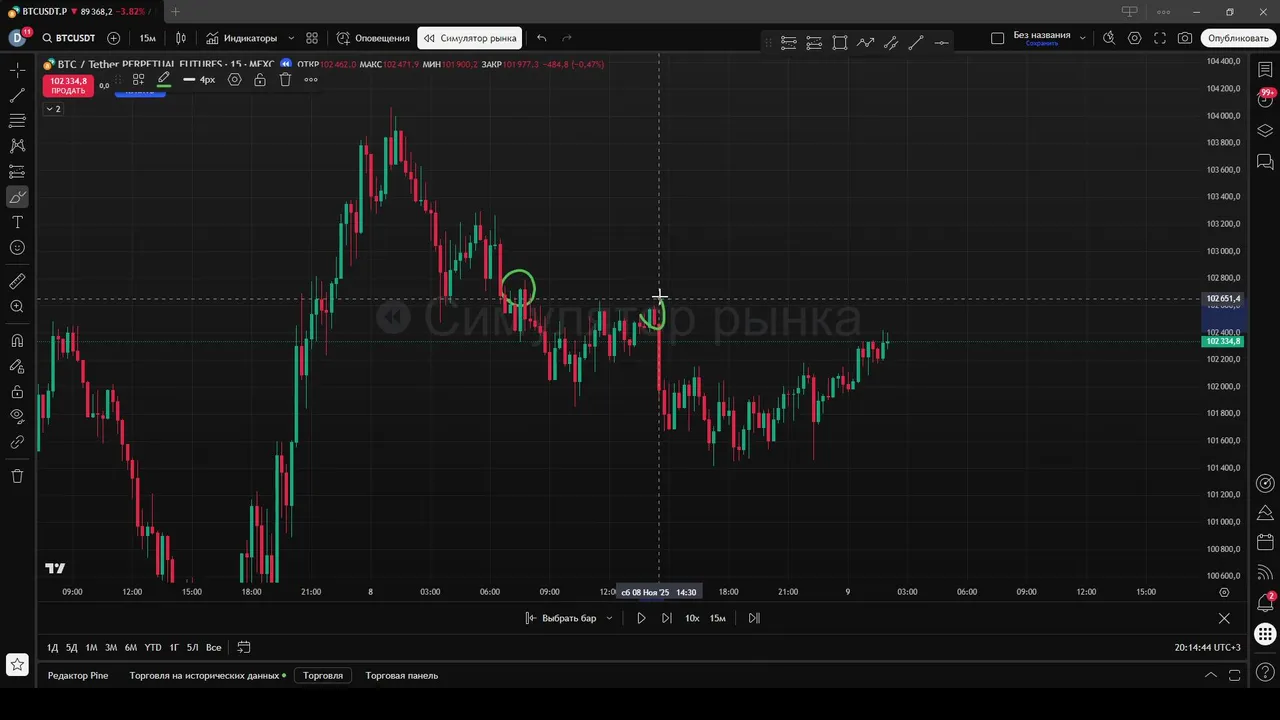Open Выбрать бар select bar dropdown
This screenshot has height=720, width=1280.
[568, 618]
